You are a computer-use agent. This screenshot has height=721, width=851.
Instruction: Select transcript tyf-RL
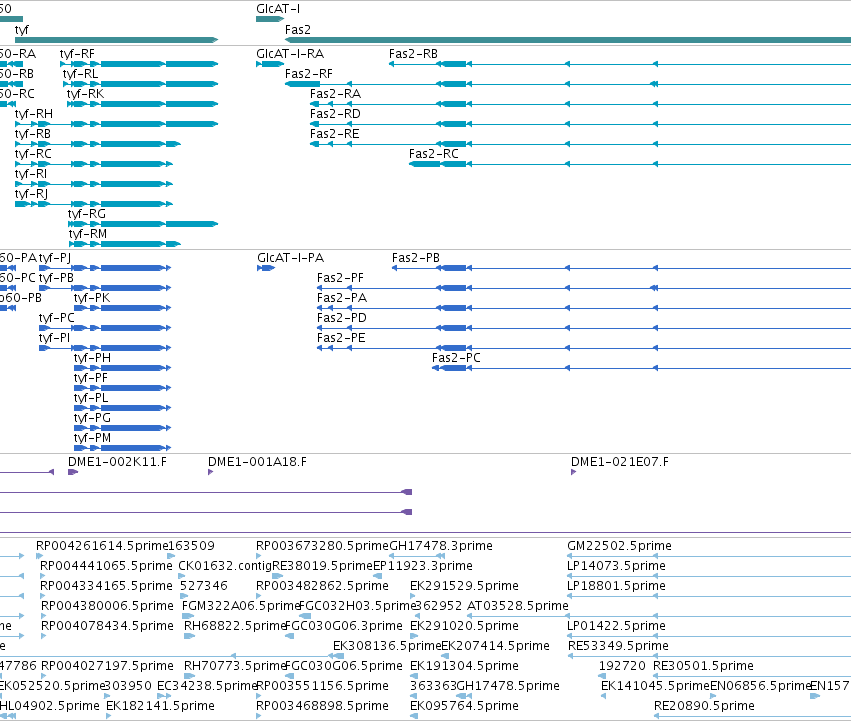[141, 84]
